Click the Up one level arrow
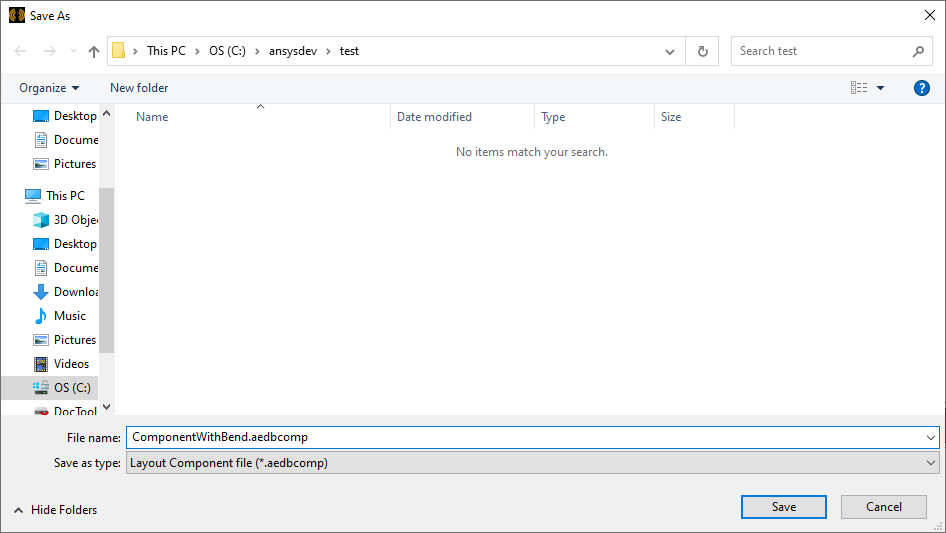This screenshot has height=533, width=946. pos(94,51)
